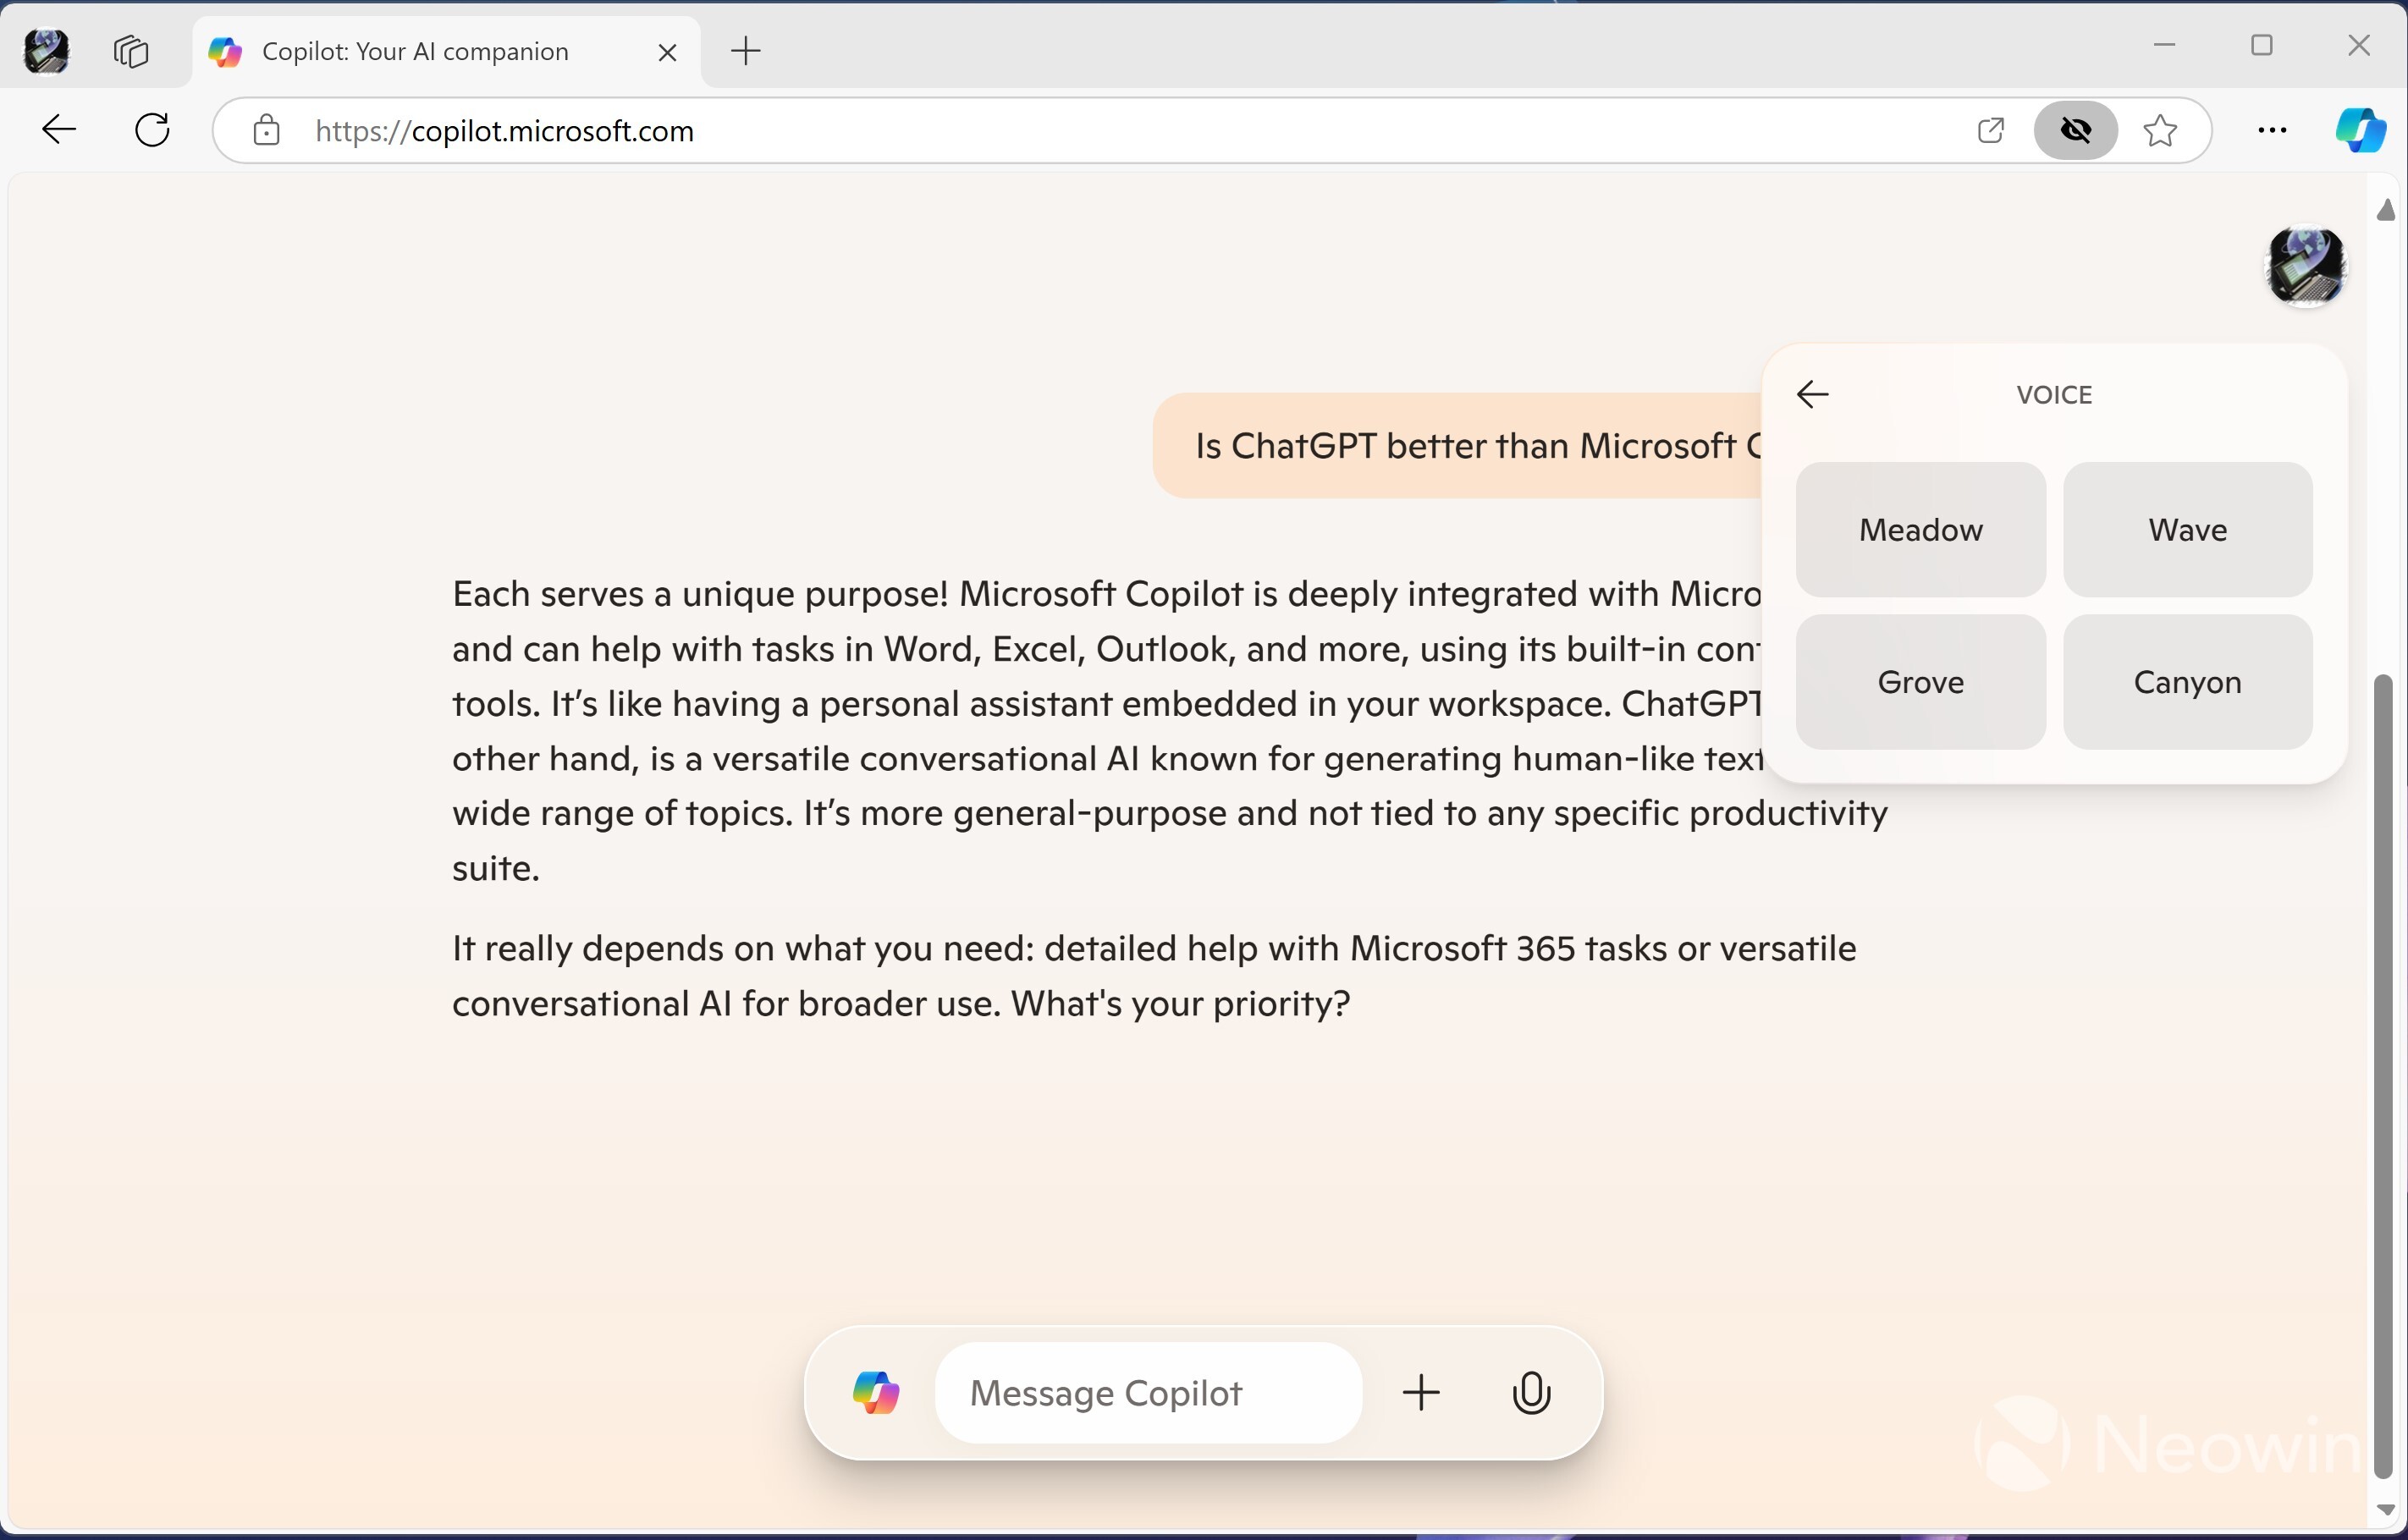Add page to favorites with star

click(2160, 130)
